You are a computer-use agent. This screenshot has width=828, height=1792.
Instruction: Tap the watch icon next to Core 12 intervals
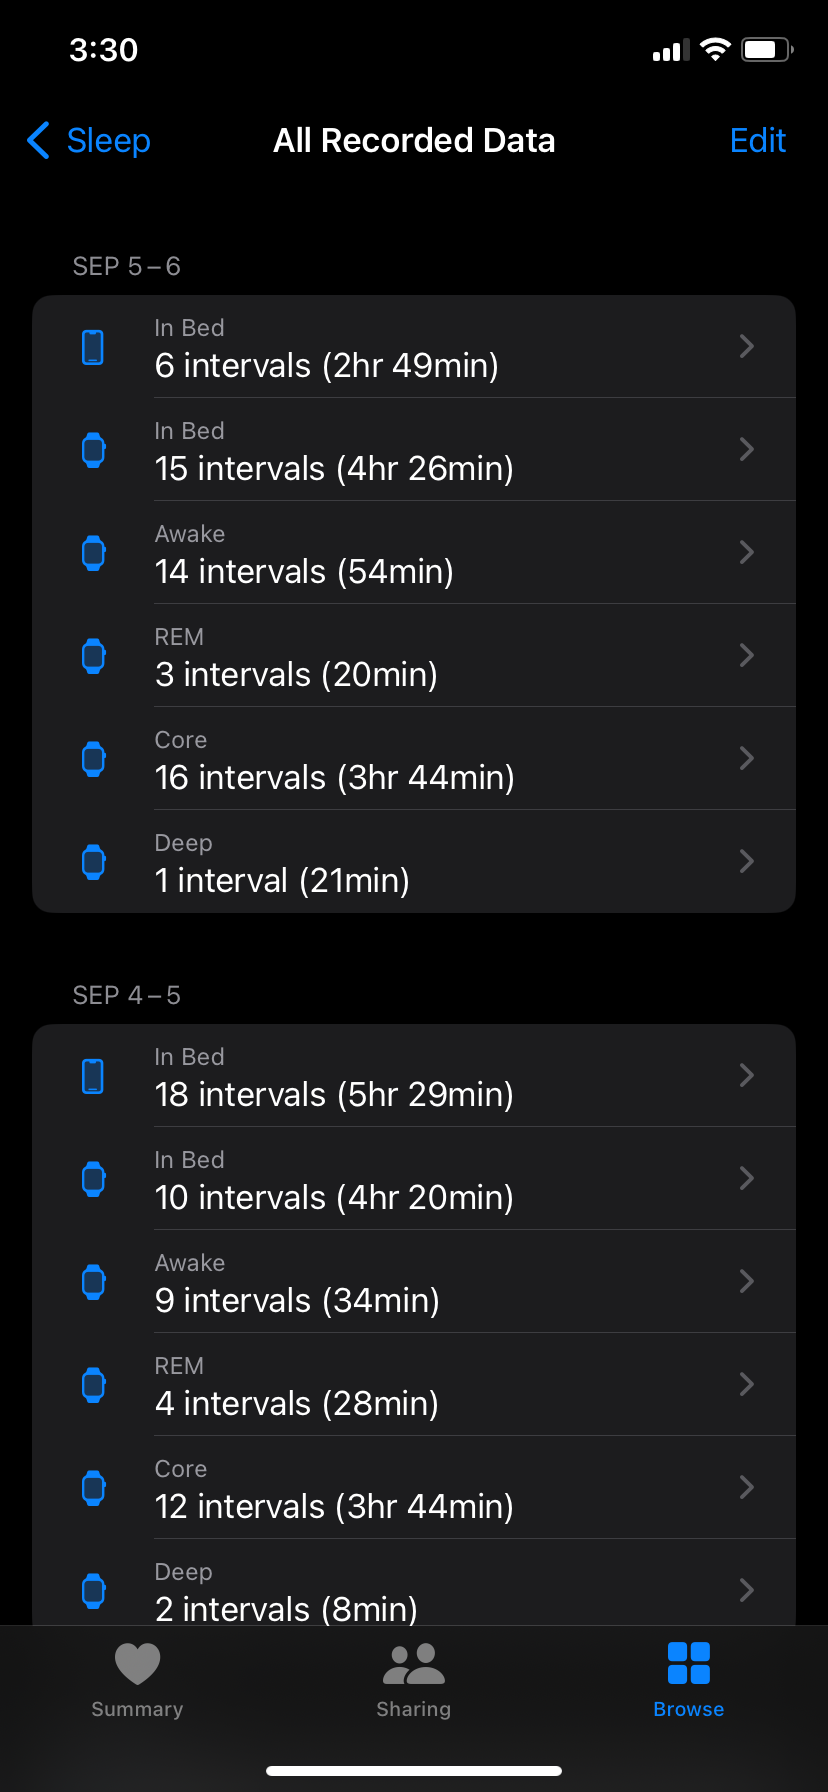(x=93, y=1488)
